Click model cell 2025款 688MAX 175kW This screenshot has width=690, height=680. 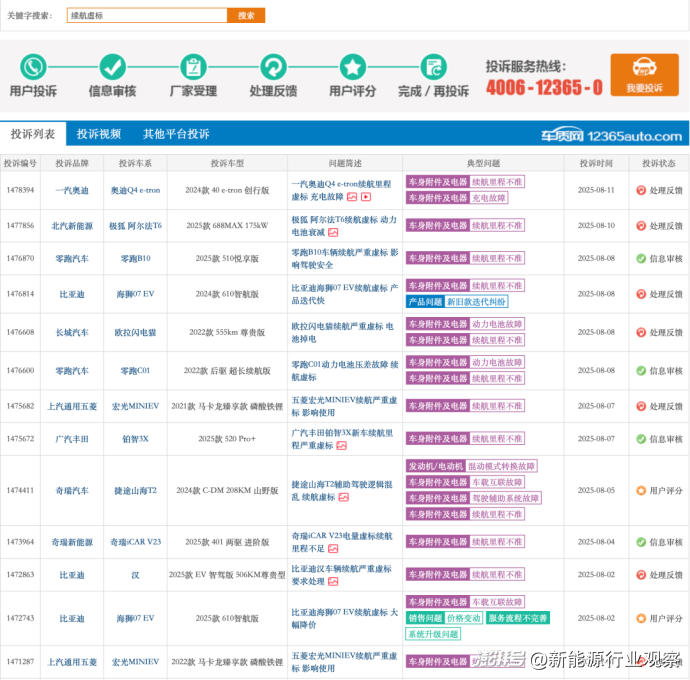tap(227, 226)
